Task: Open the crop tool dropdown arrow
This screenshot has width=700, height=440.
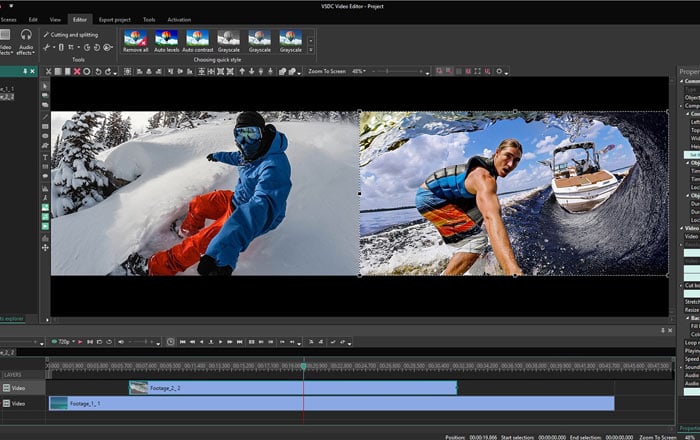Action: 79,47
